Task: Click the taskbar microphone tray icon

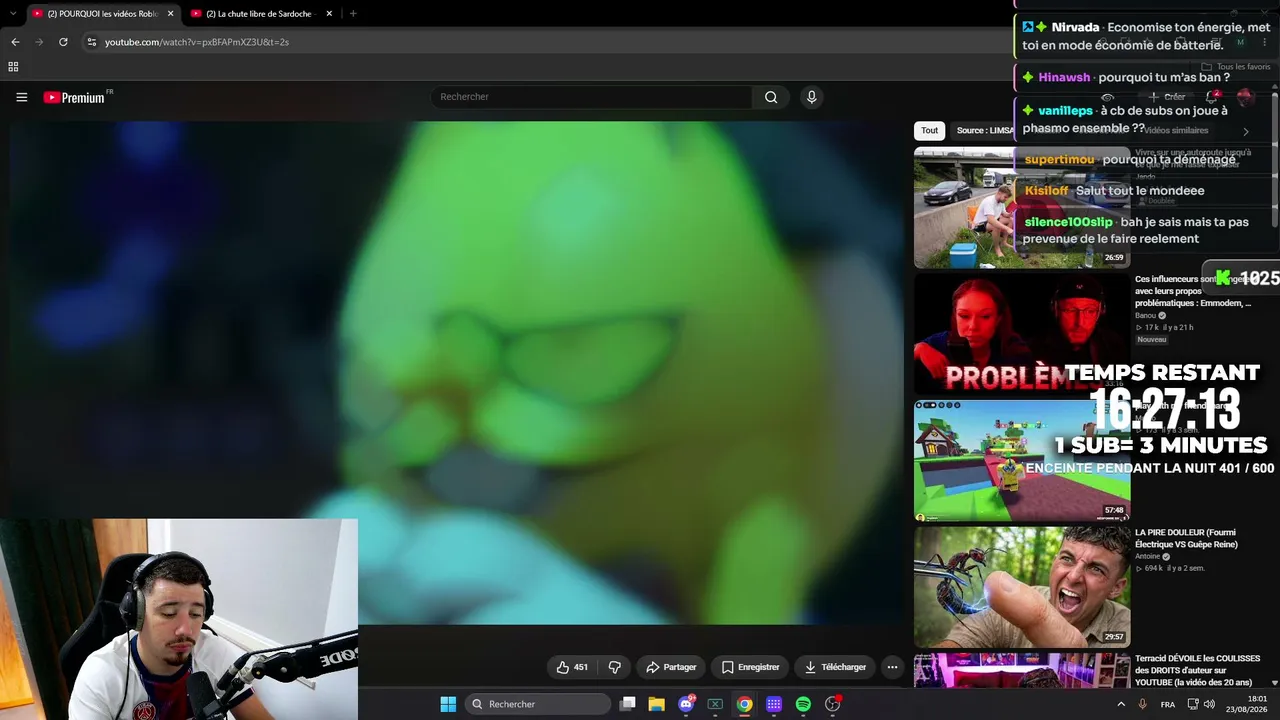Action: tap(1143, 704)
